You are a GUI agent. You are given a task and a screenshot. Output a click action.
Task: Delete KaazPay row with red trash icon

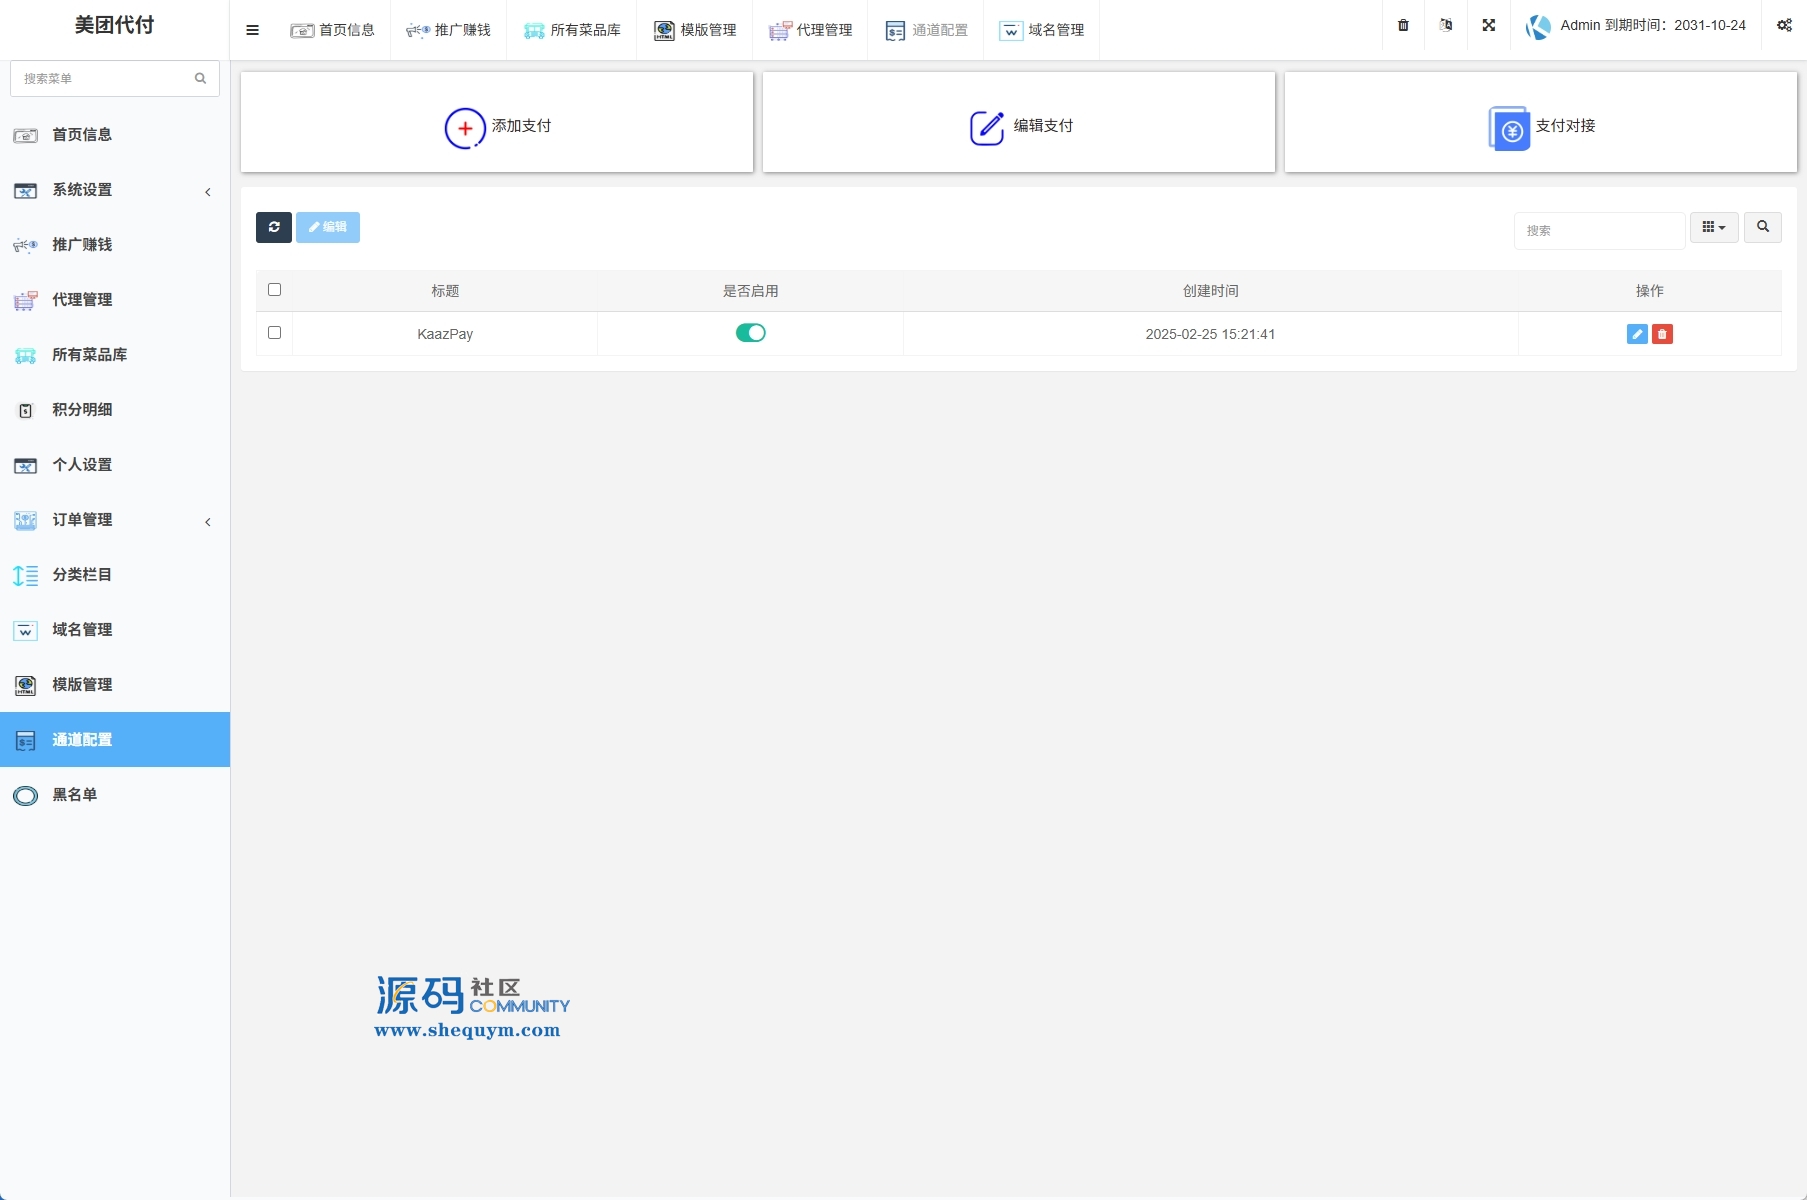coord(1662,334)
